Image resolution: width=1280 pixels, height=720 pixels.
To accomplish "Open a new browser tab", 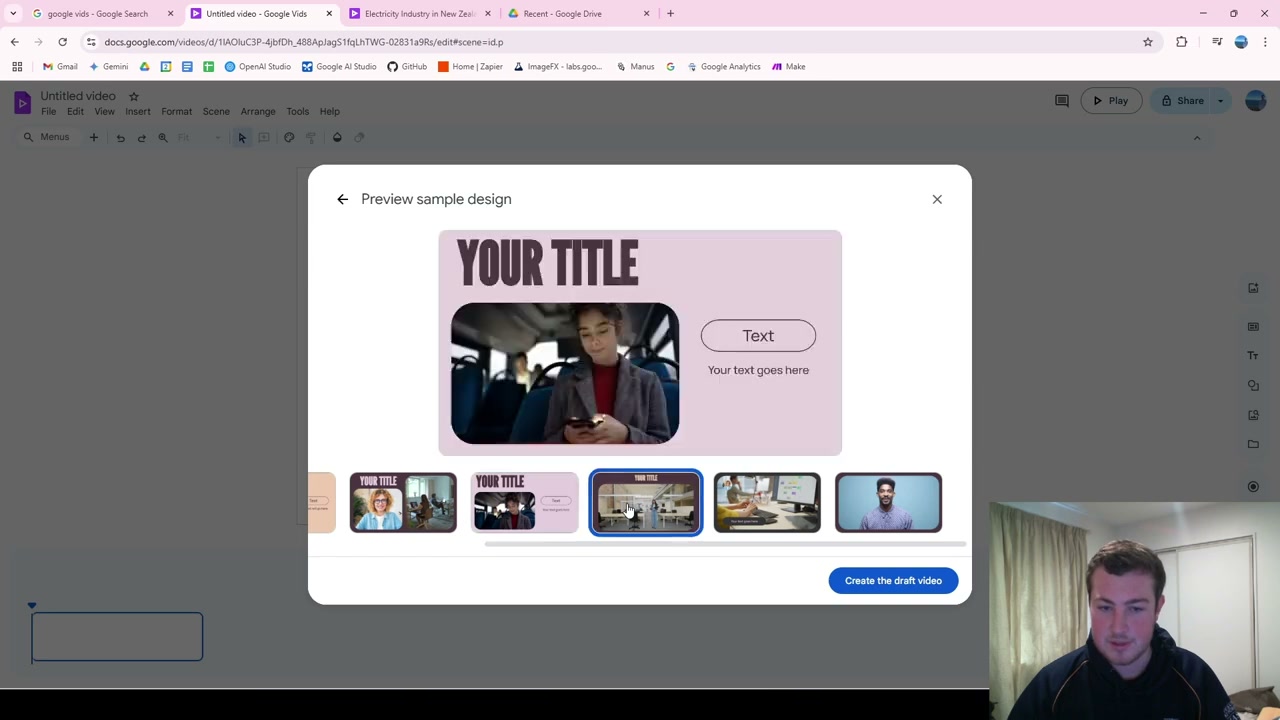I will click(x=670, y=14).
